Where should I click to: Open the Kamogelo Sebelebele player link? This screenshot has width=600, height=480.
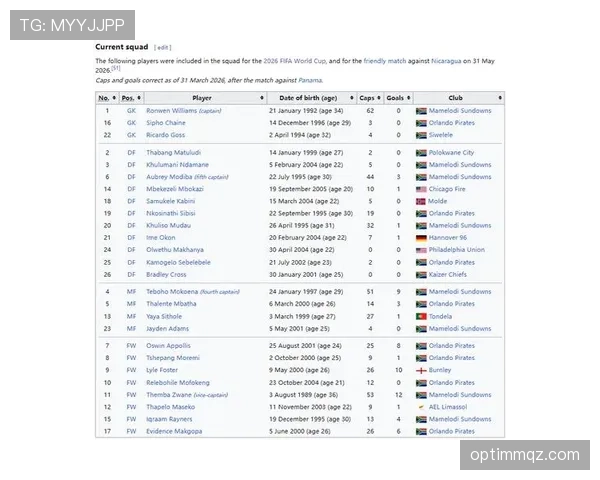pyautogui.click(x=178, y=263)
